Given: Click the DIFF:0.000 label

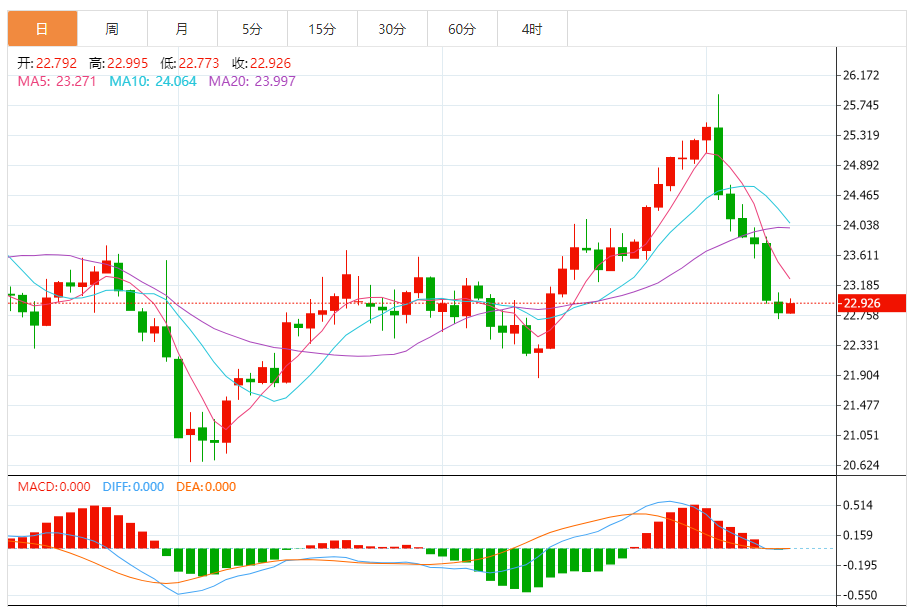Looking at the screenshot, I should [x=133, y=487].
